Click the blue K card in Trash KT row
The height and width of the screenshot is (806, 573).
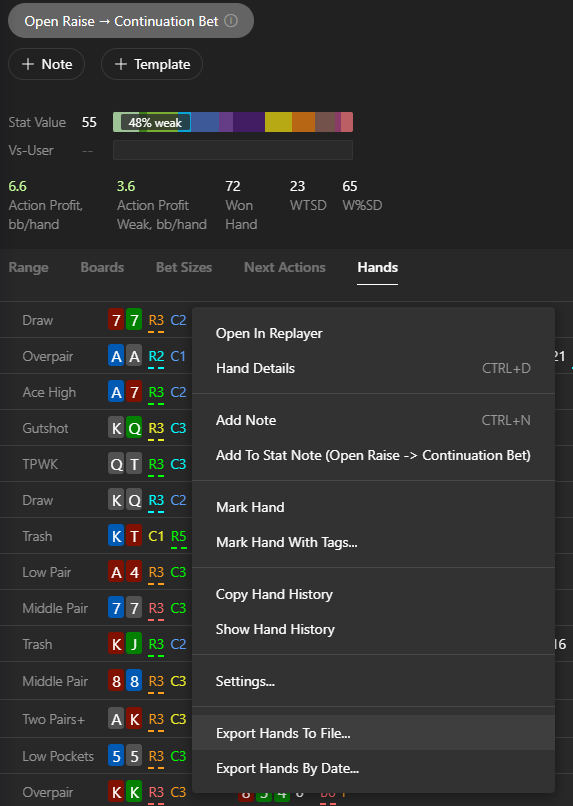tap(116, 536)
